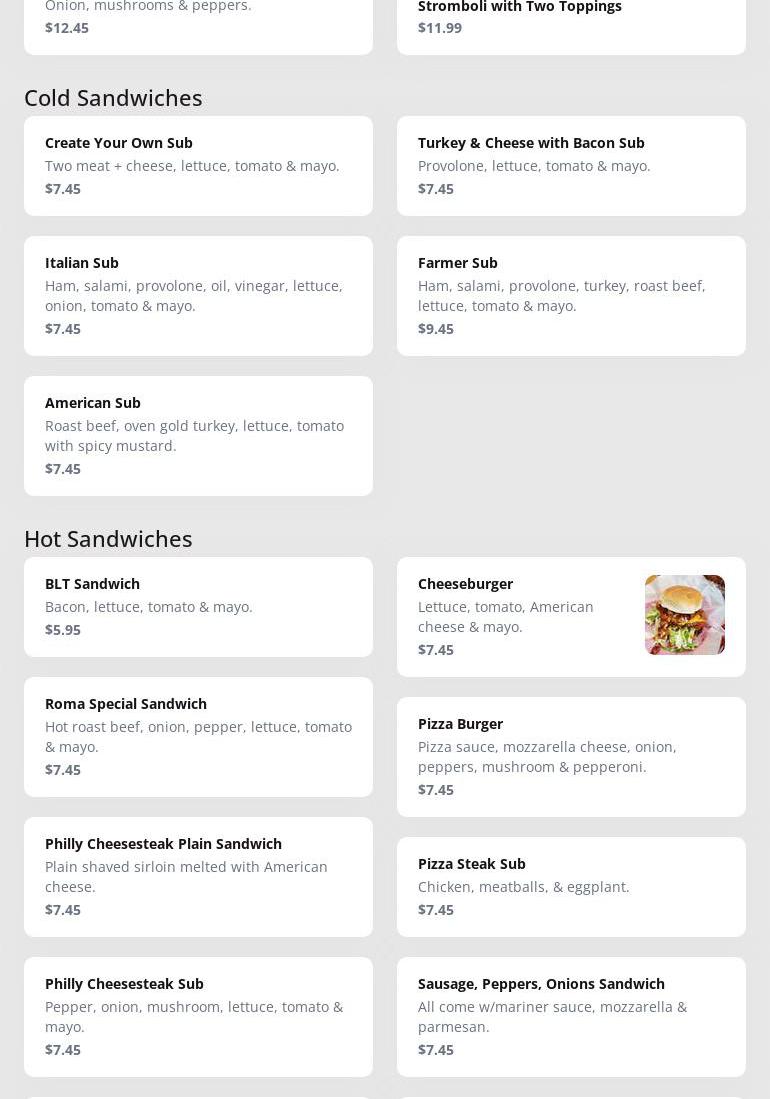Pick the American Sub item
Image resolution: width=770 pixels, height=1099 pixels.
(x=198, y=436)
